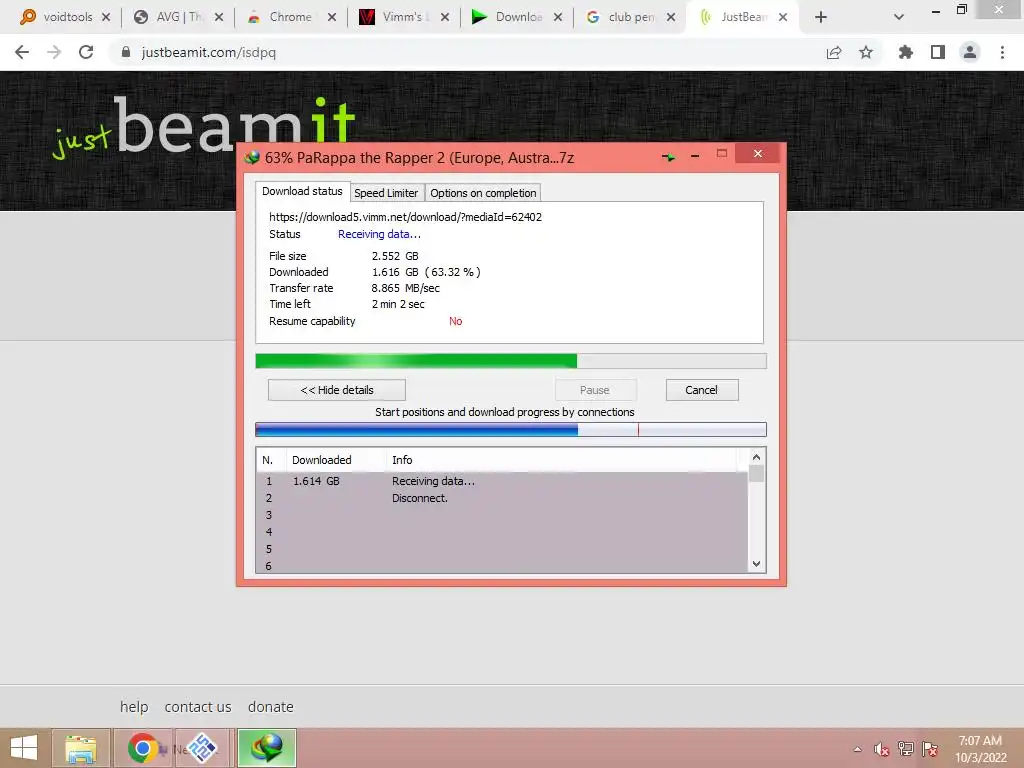
Task: Select connection row 2 Disconnect
Action: (502, 498)
